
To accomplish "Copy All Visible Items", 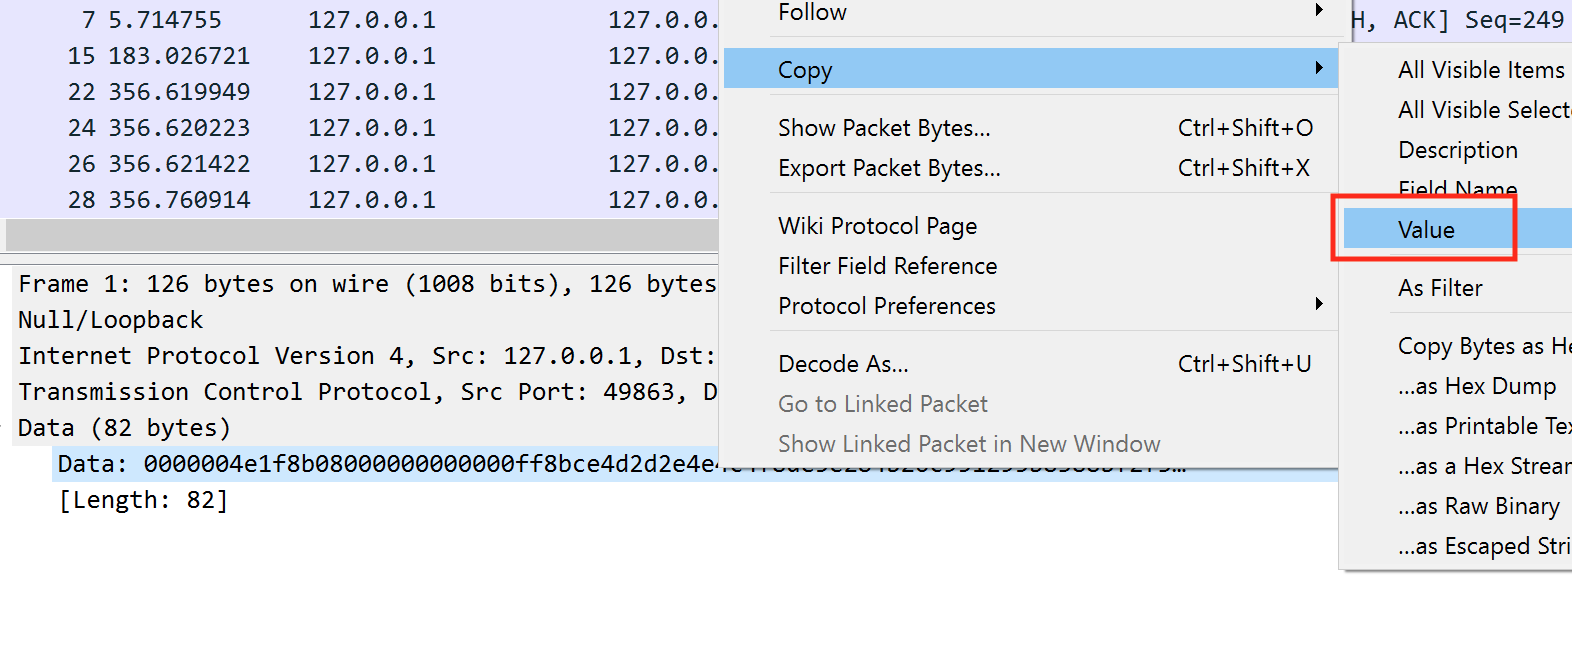I will coord(1481,70).
